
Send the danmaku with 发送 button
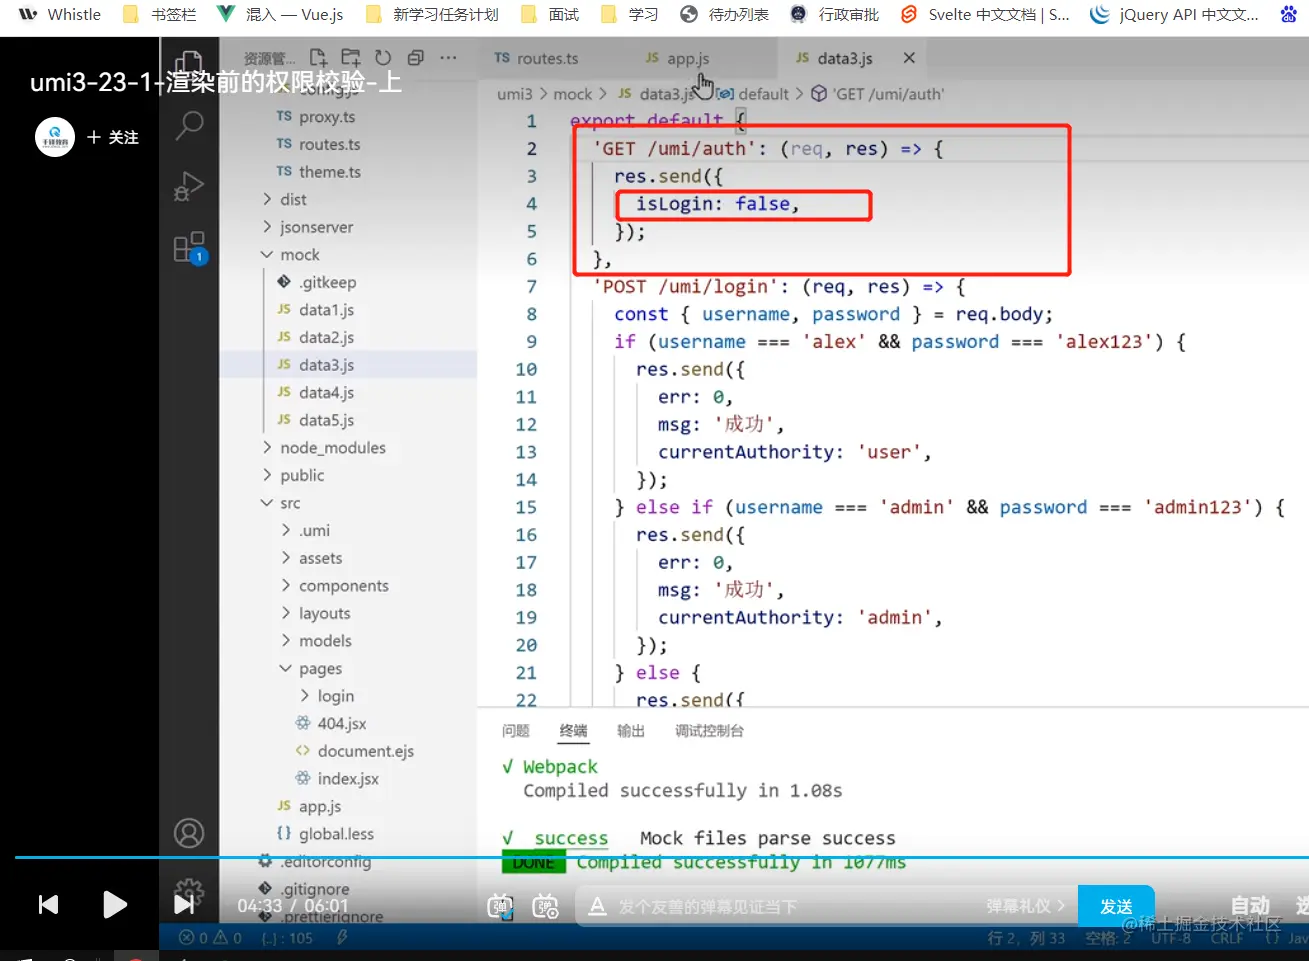click(x=1116, y=907)
